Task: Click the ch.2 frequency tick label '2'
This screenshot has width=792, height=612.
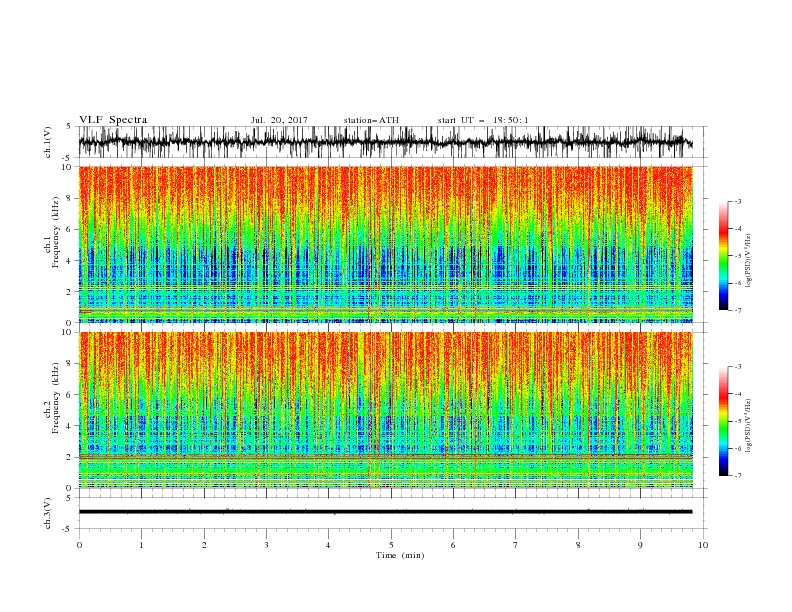Action: point(70,457)
